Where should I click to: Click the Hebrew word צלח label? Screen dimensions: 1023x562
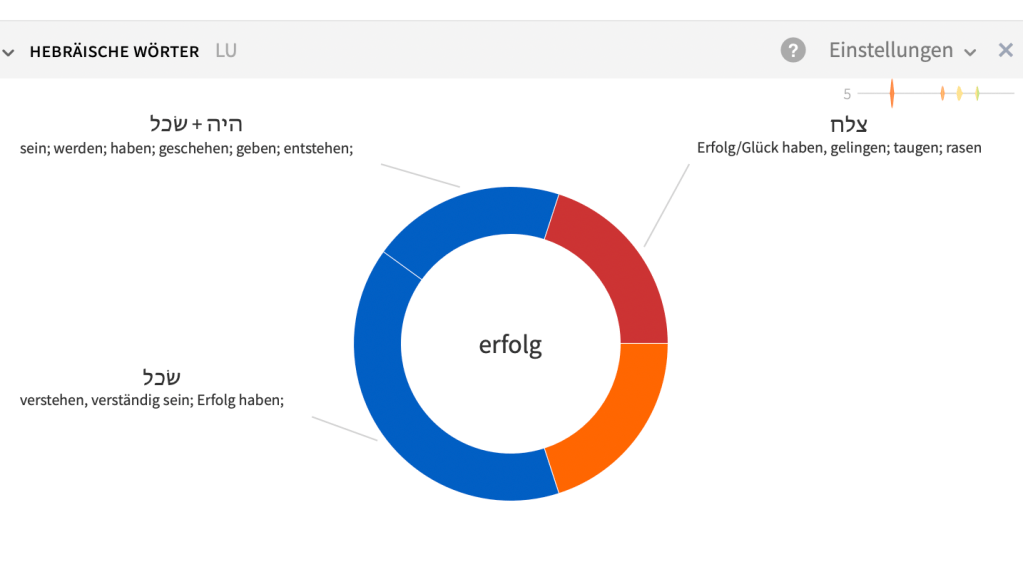[848, 125]
